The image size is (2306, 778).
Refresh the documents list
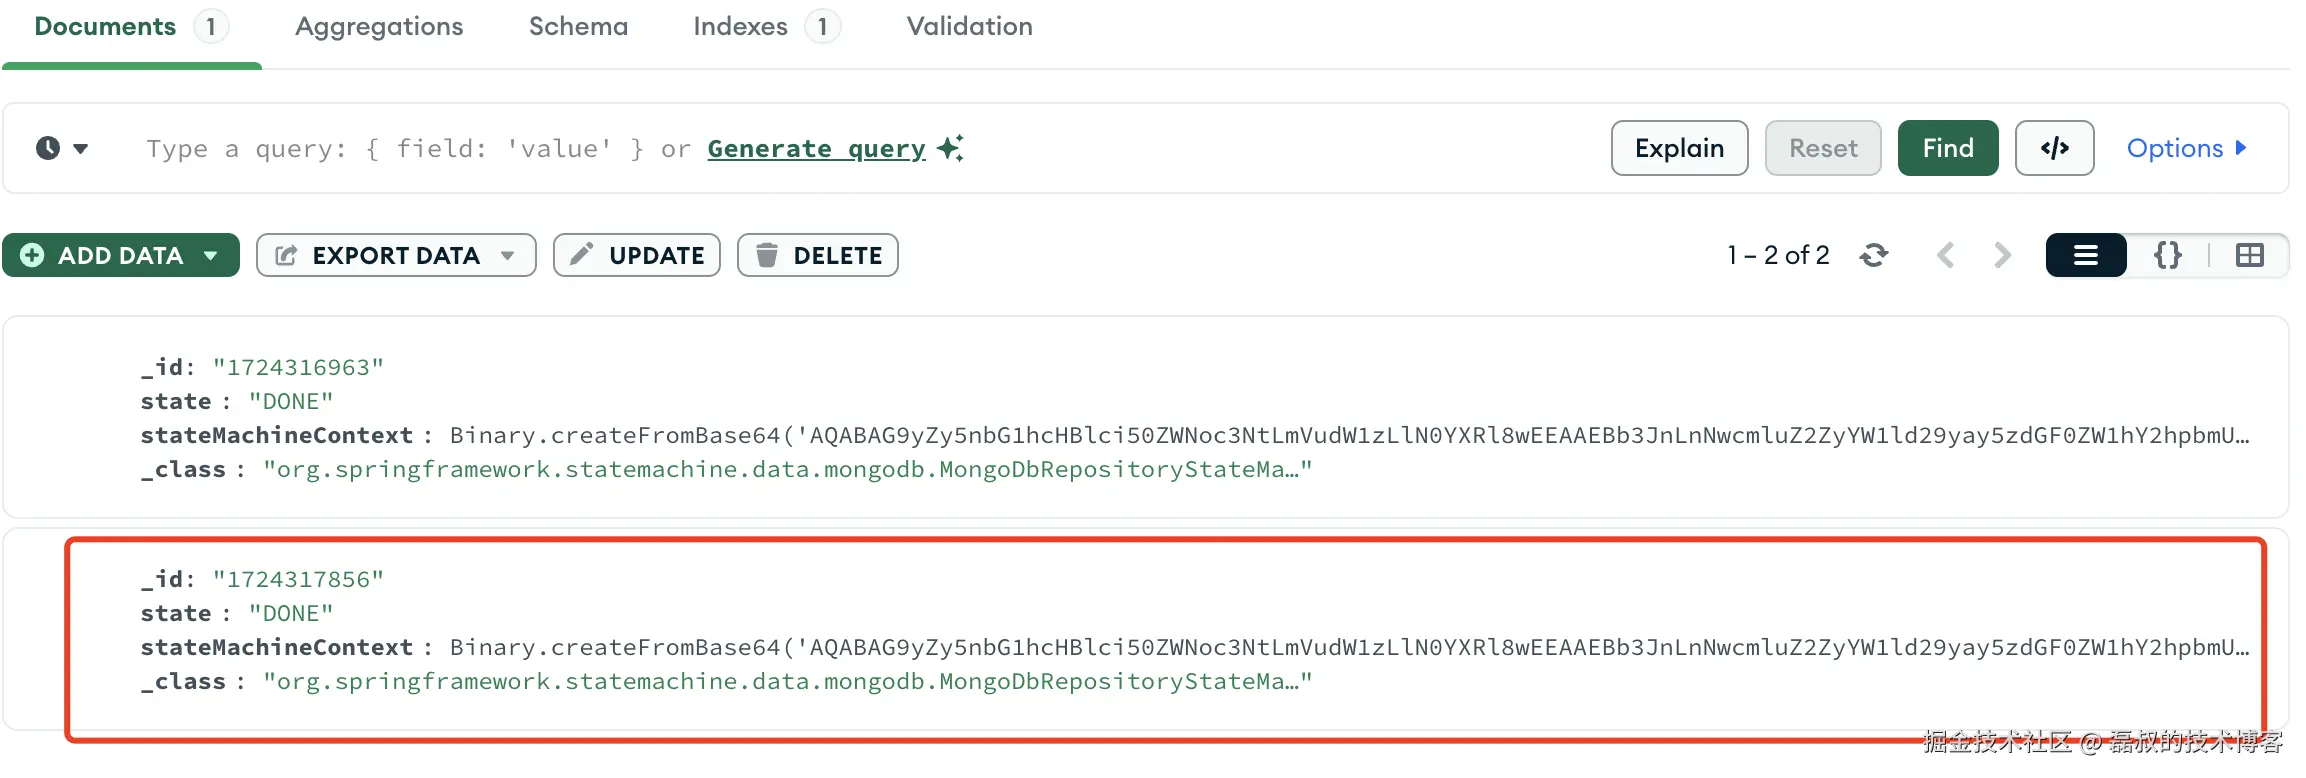(1873, 255)
